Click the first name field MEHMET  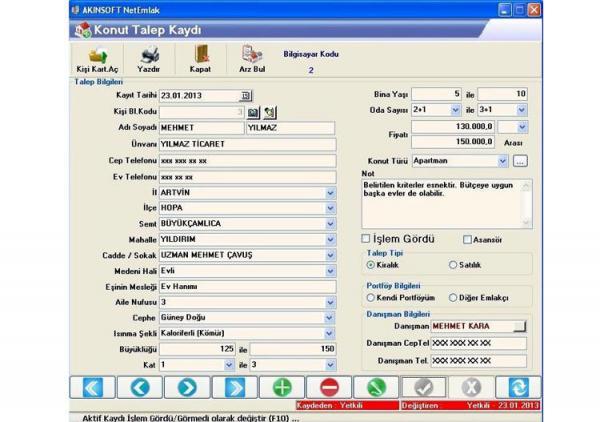click(x=202, y=128)
